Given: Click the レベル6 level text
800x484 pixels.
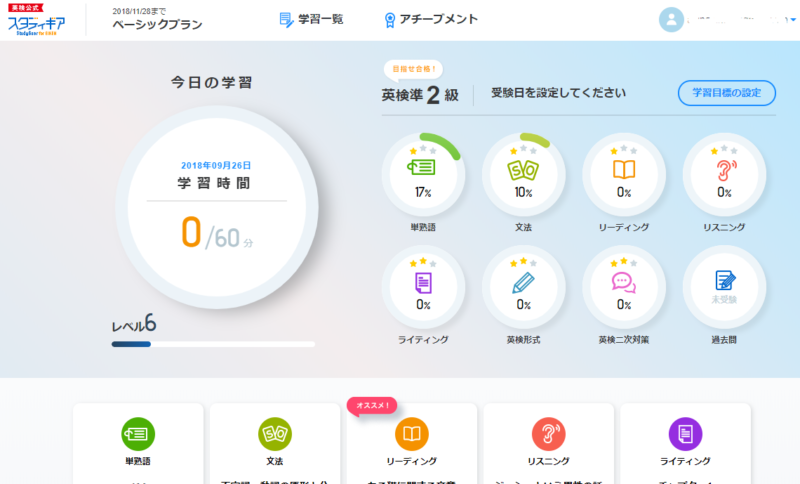Looking at the screenshot, I should click(x=134, y=323).
